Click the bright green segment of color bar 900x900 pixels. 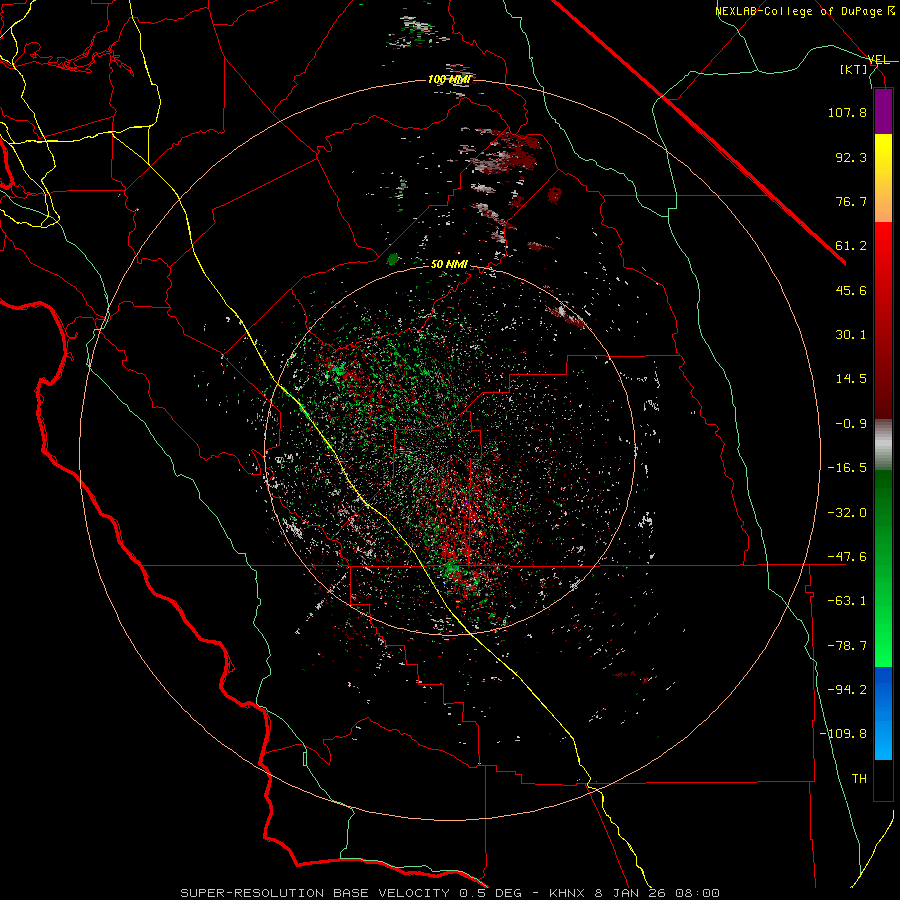pos(883,568)
